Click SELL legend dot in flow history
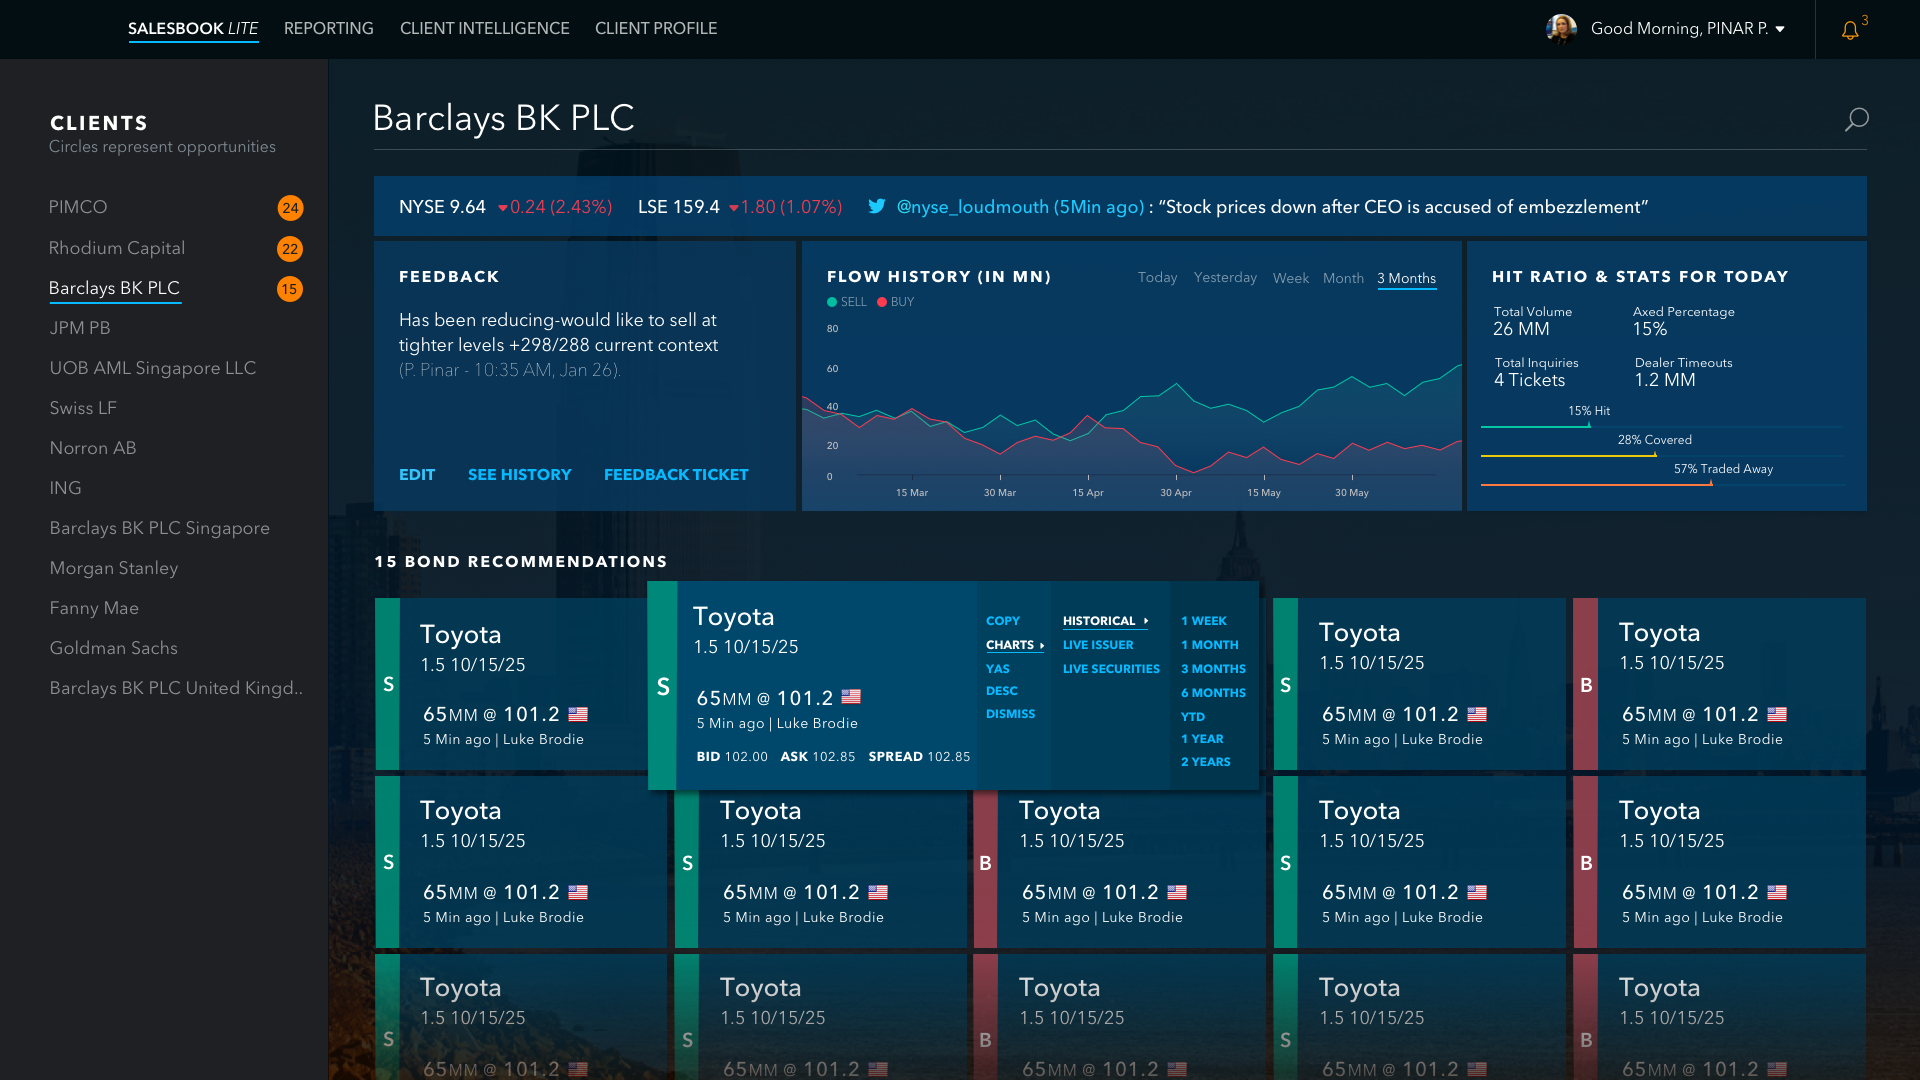The height and width of the screenshot is (1080, 1920). [x=832, y=302]
